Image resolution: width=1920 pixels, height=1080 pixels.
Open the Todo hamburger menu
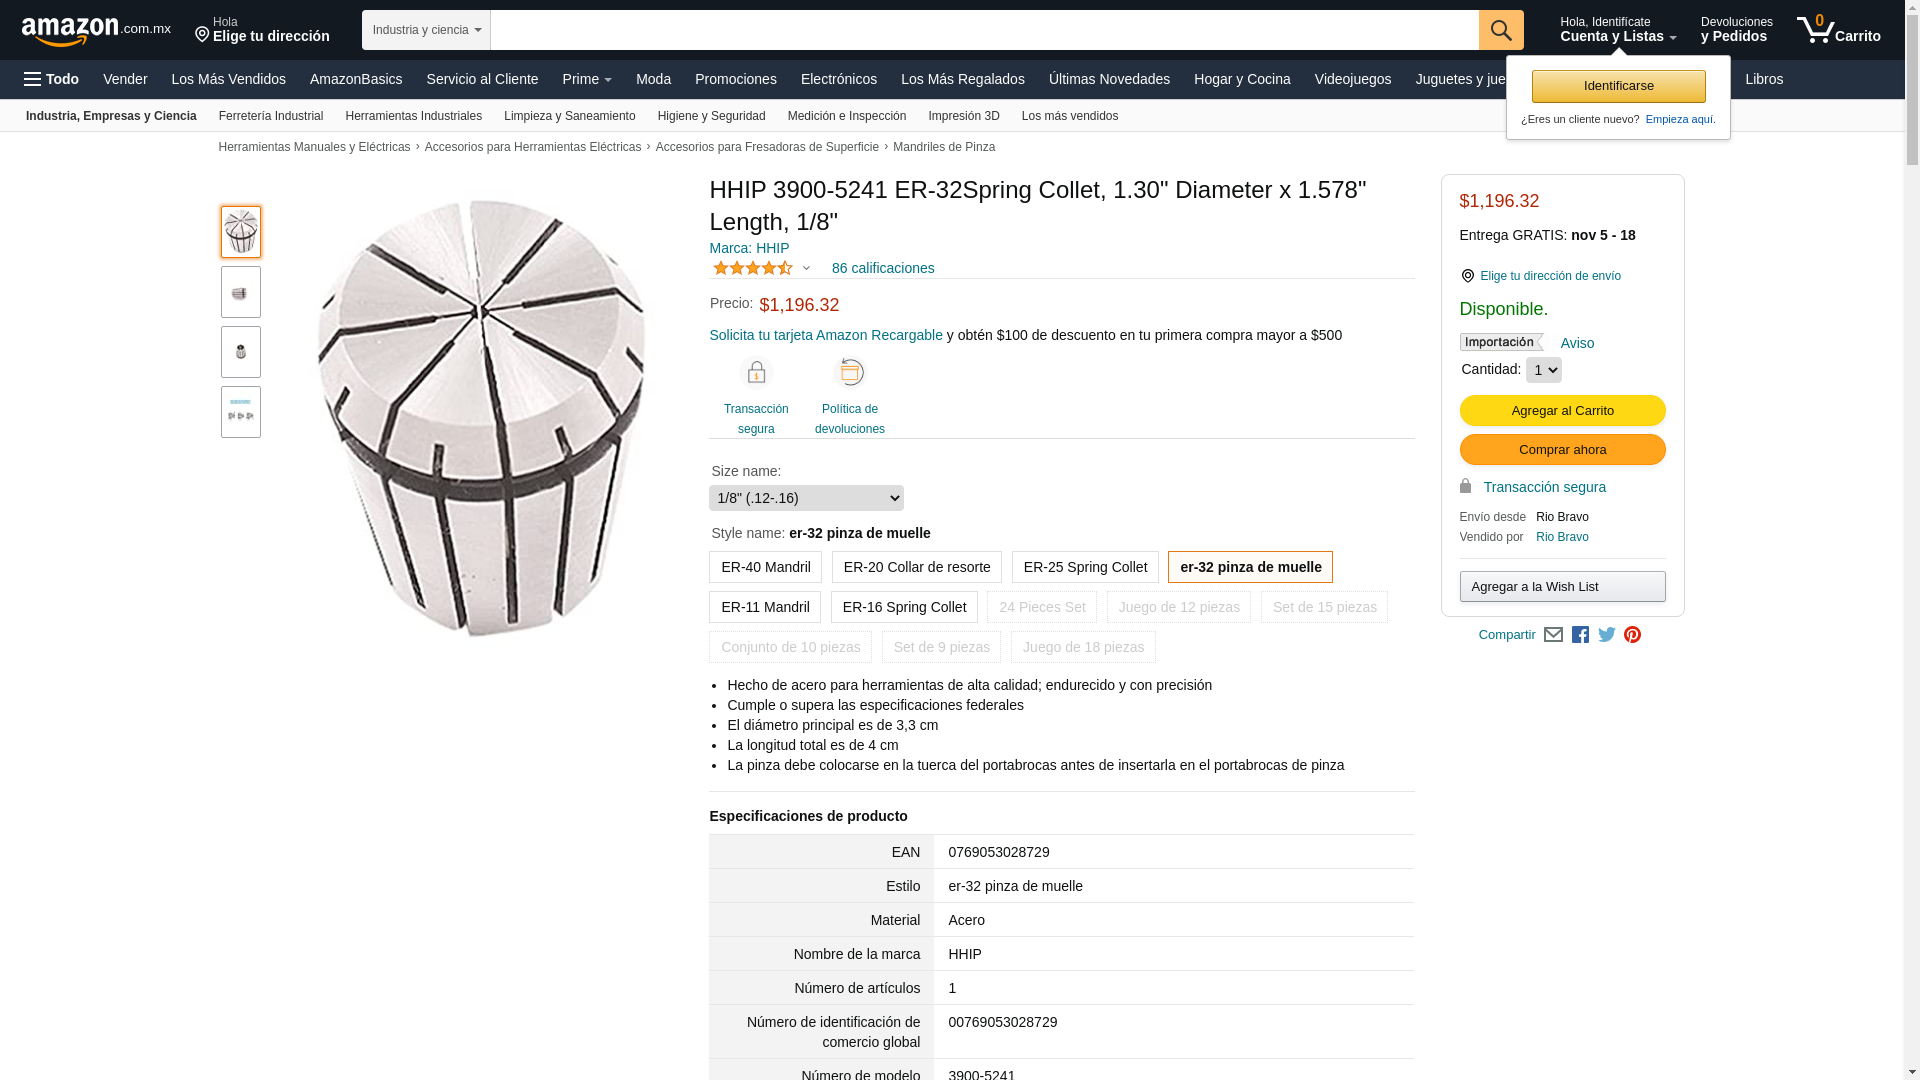52,79
